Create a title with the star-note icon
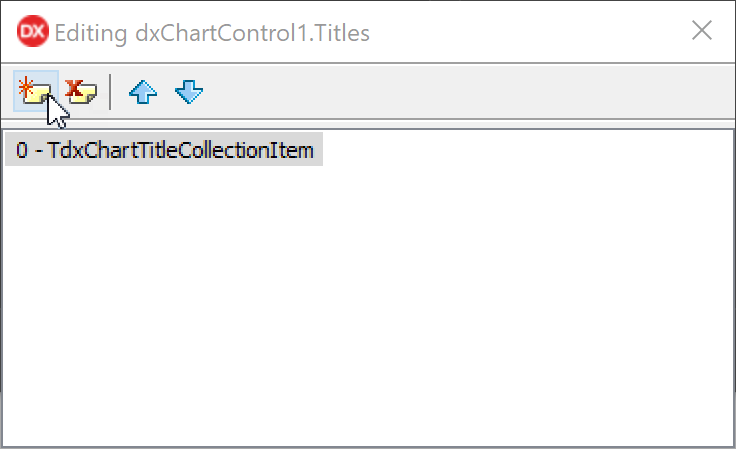Viewport: 736px width, 449px height. [35, 92]
